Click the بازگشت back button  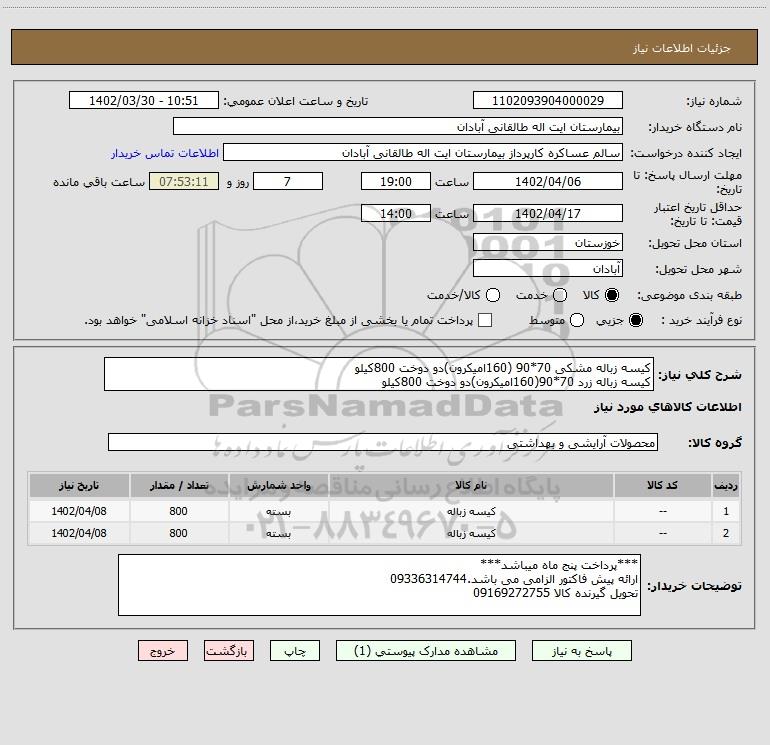coord(229,651)
